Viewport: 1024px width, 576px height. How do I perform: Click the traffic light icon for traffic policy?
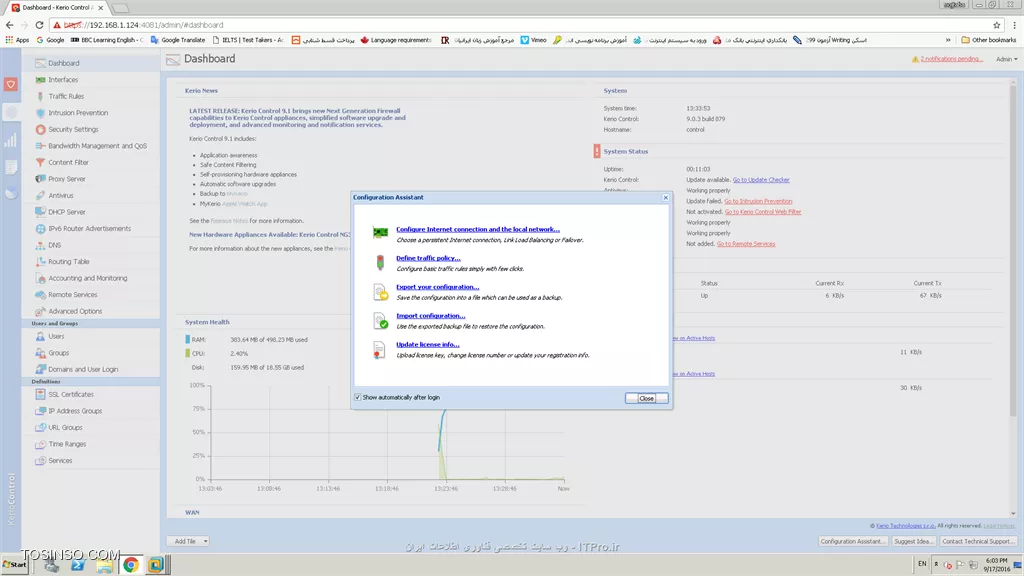380,262
